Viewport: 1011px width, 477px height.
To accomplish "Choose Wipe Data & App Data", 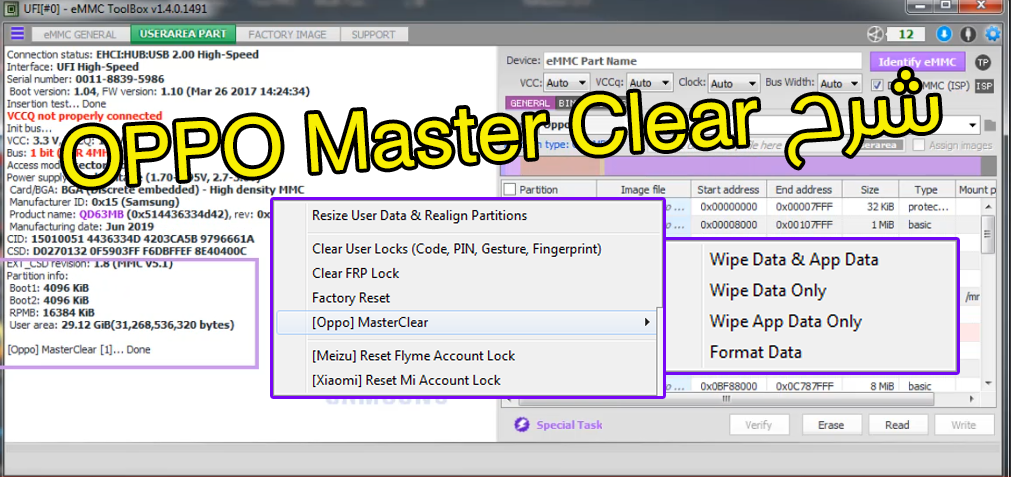I will point(794,260).
